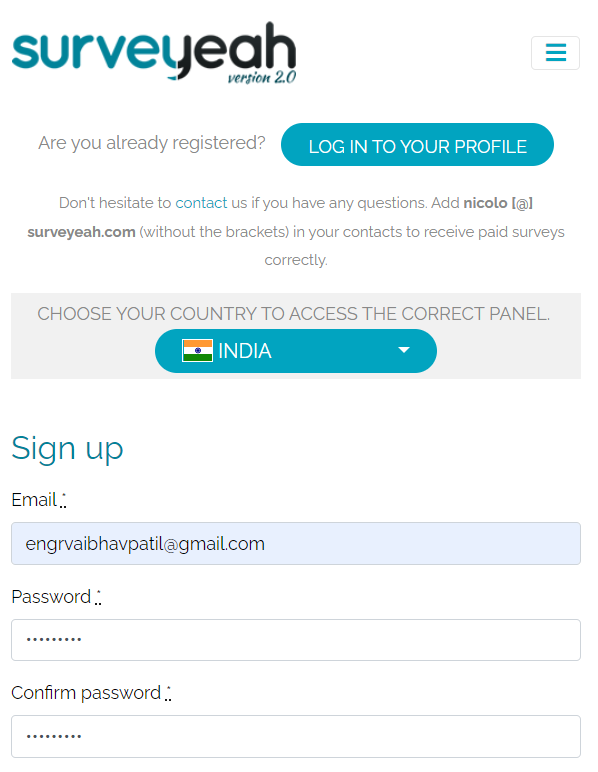The image size is (598, 772).
Task: Follow the contact link
Action: (201, 203)
